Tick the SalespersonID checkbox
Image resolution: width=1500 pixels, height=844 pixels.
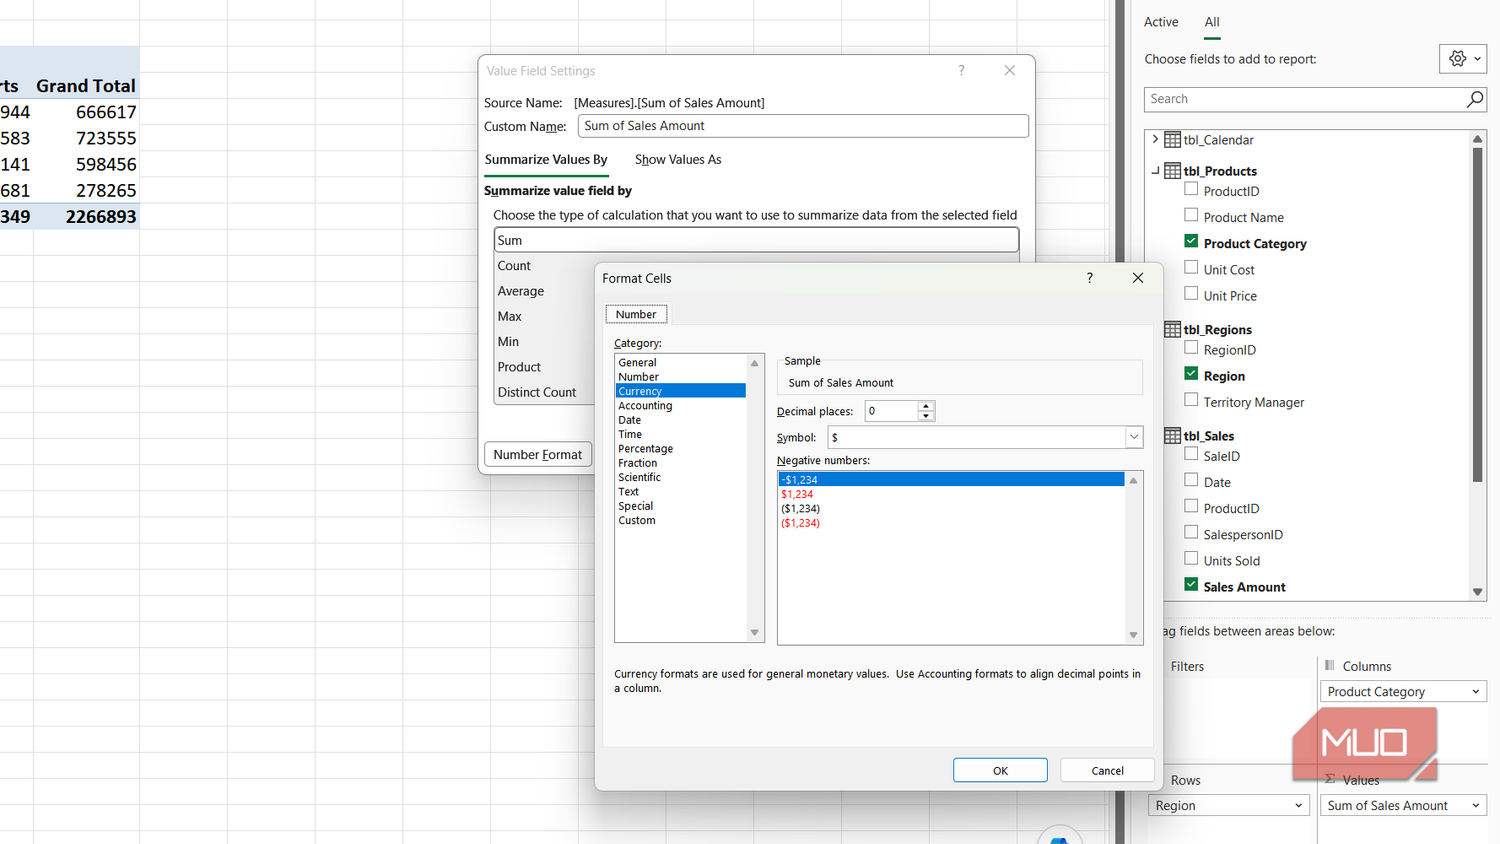(1191, 533)
